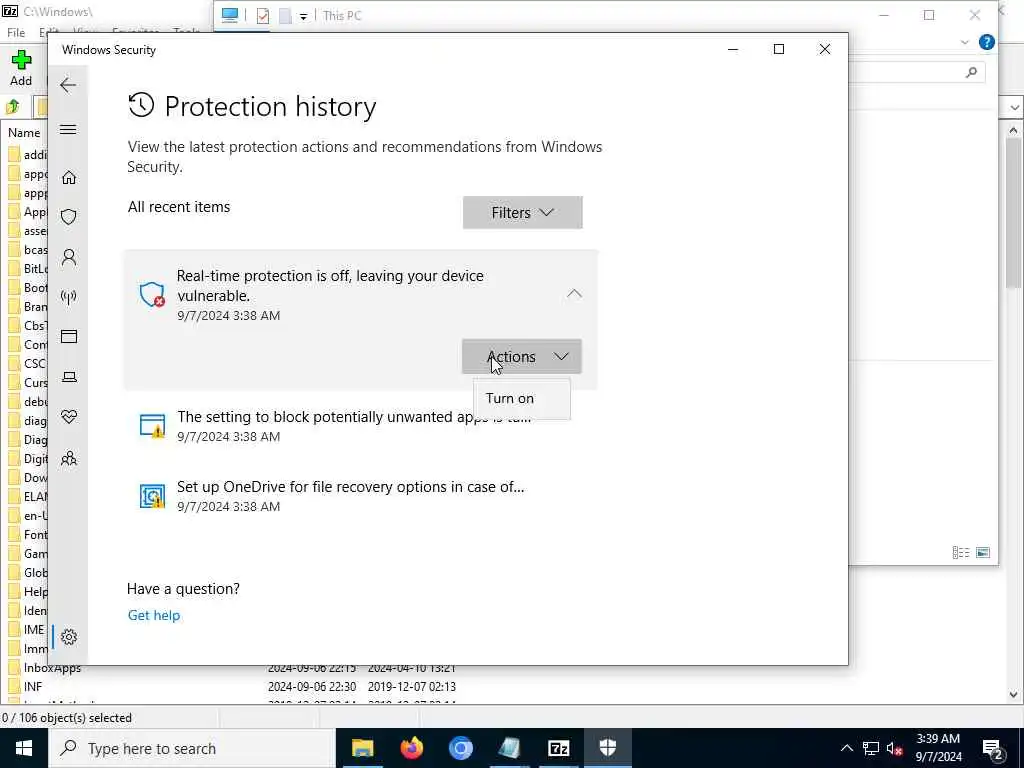This screenshot has height=768, width=1024.
Task: Open the Actions dropdown
Action: pyautogui.click(x=522, y=357)
